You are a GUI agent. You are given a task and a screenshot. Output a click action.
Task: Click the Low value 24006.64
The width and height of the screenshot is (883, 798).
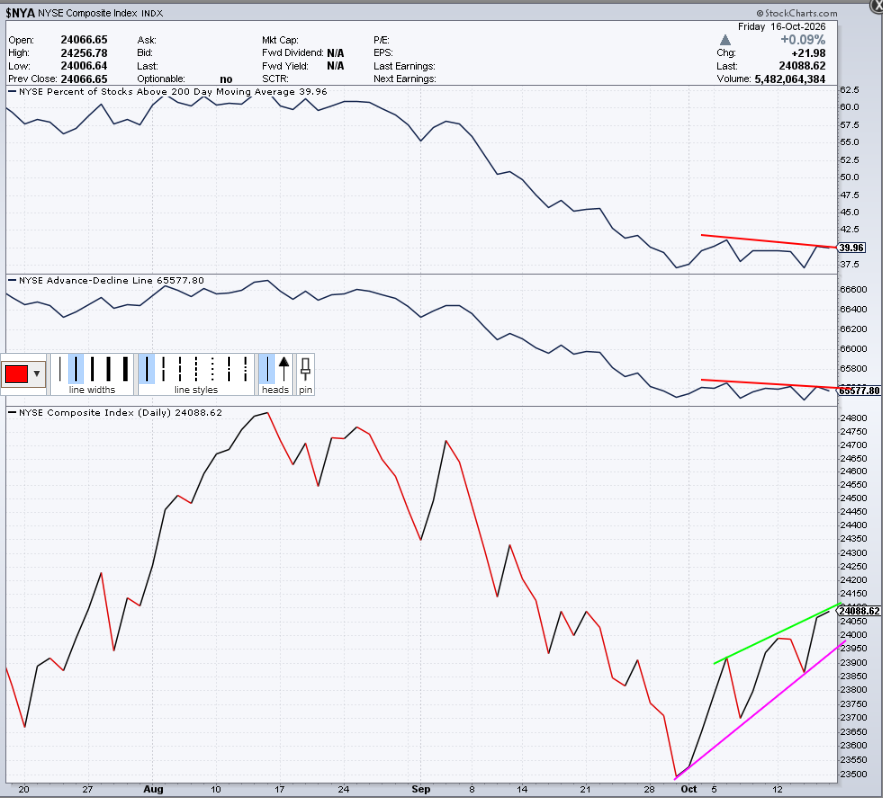pos(84,66)
